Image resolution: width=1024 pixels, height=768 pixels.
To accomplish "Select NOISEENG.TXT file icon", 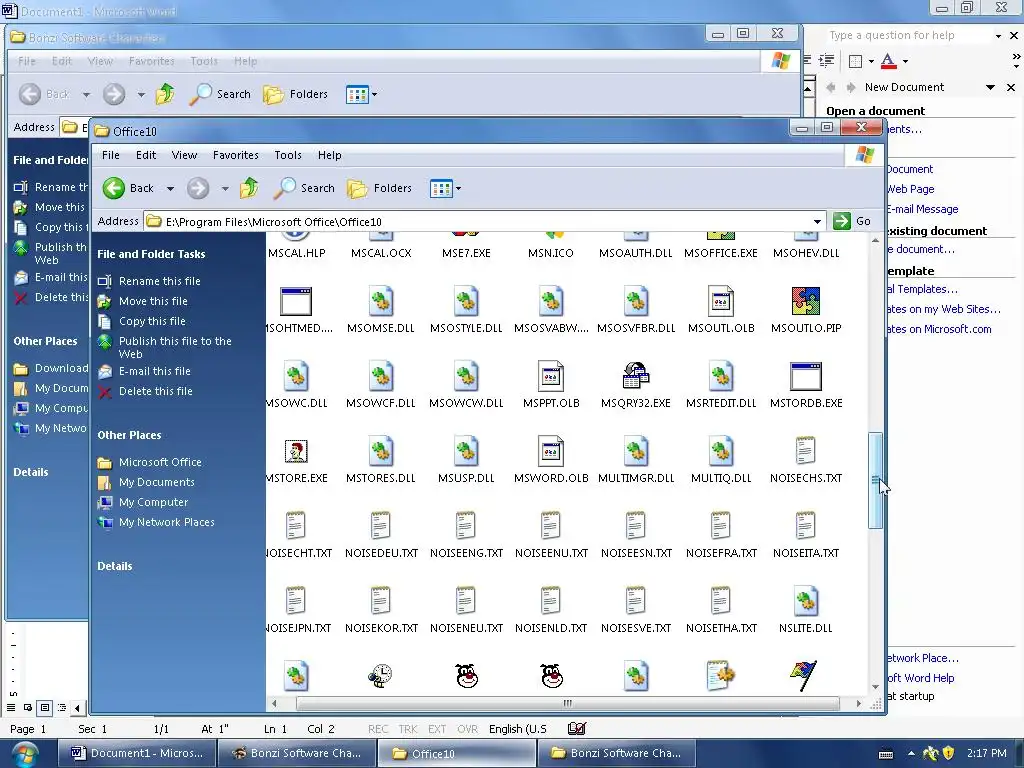I will tap(466, 526).
